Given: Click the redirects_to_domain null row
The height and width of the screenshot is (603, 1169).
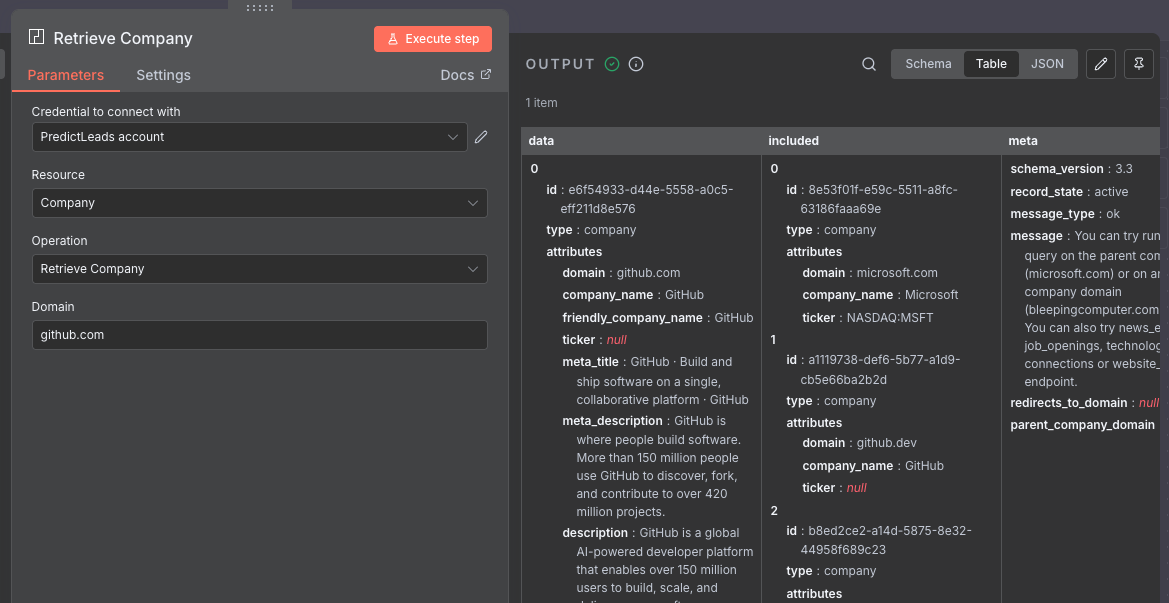Looking at the screenshot, I should coord(1085,402).
